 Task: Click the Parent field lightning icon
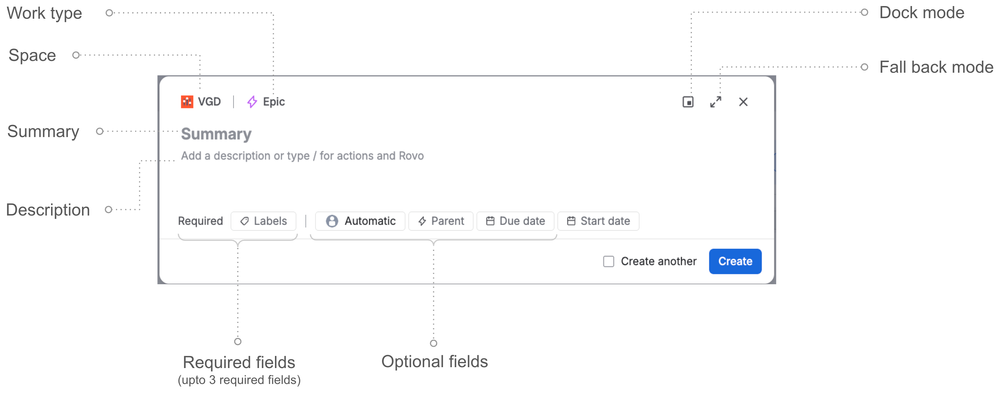click(422, 221)
